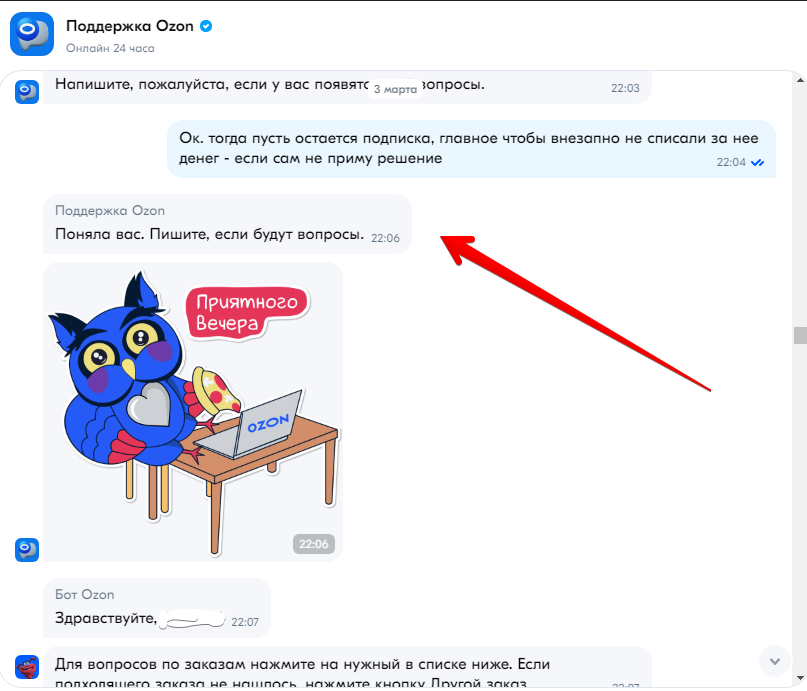Click the double checkmark read receipt
Viewport: 807px width, 691px height.
point(757,163)
